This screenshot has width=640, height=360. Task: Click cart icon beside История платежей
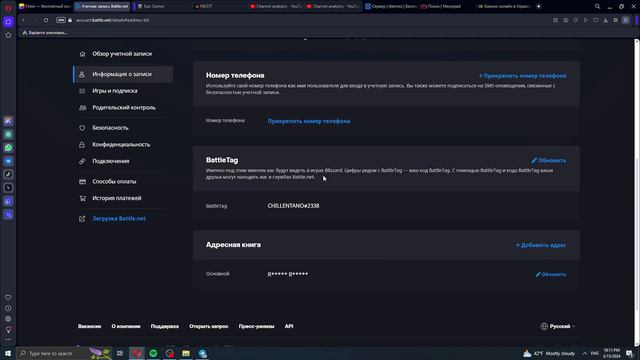click(x=82, y=198)
